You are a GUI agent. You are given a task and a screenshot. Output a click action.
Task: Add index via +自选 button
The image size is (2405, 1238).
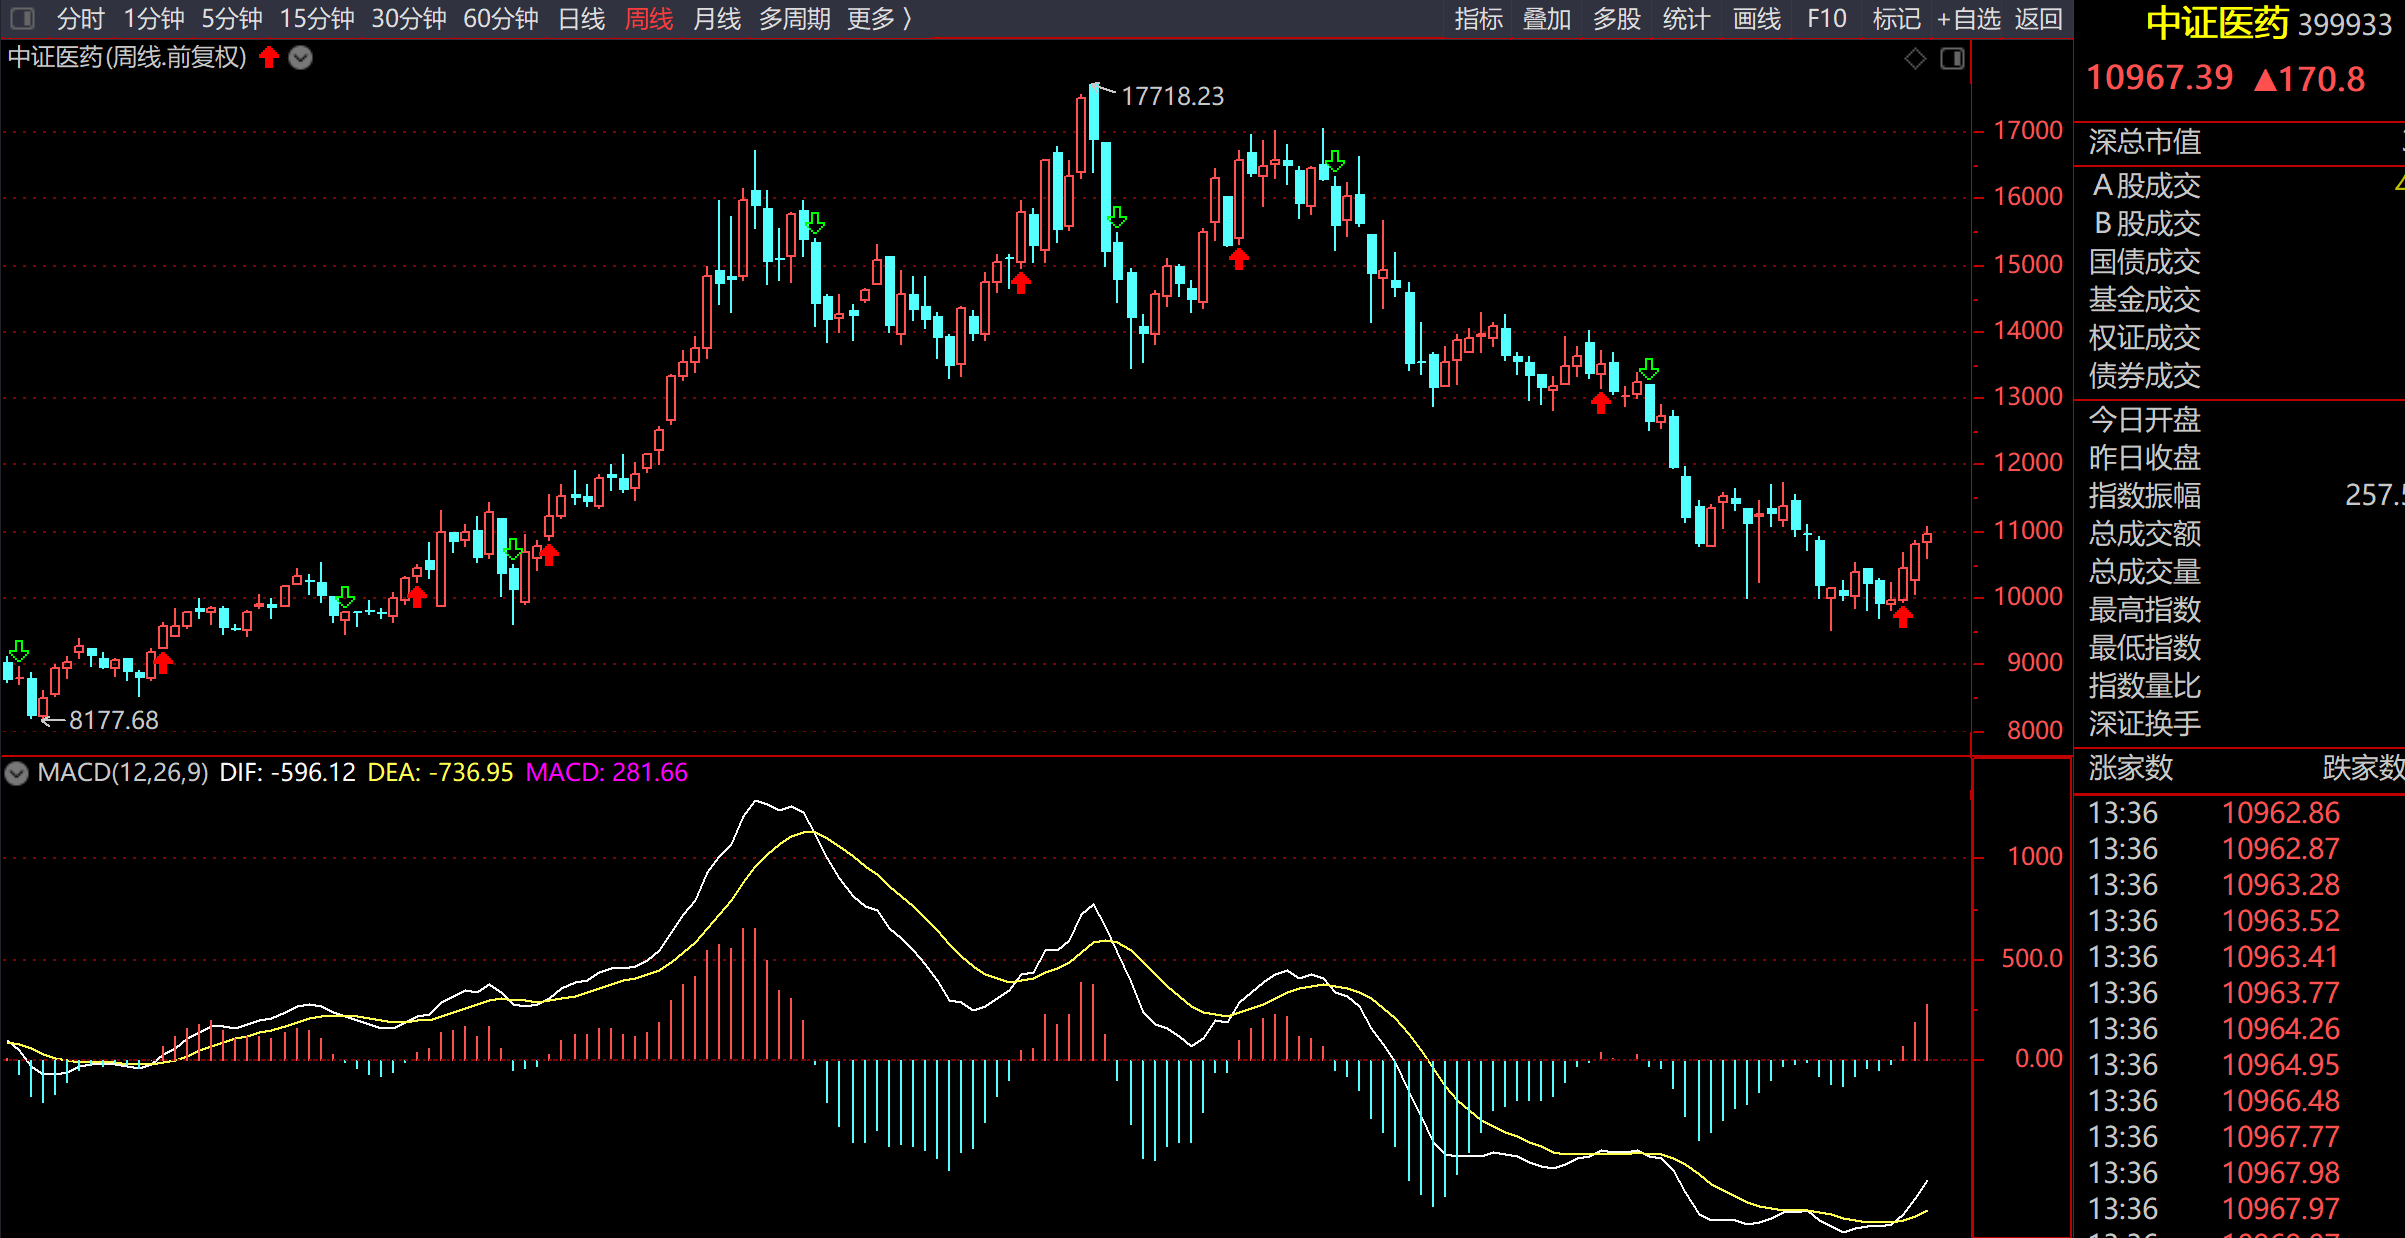(x=1969, y=19)
